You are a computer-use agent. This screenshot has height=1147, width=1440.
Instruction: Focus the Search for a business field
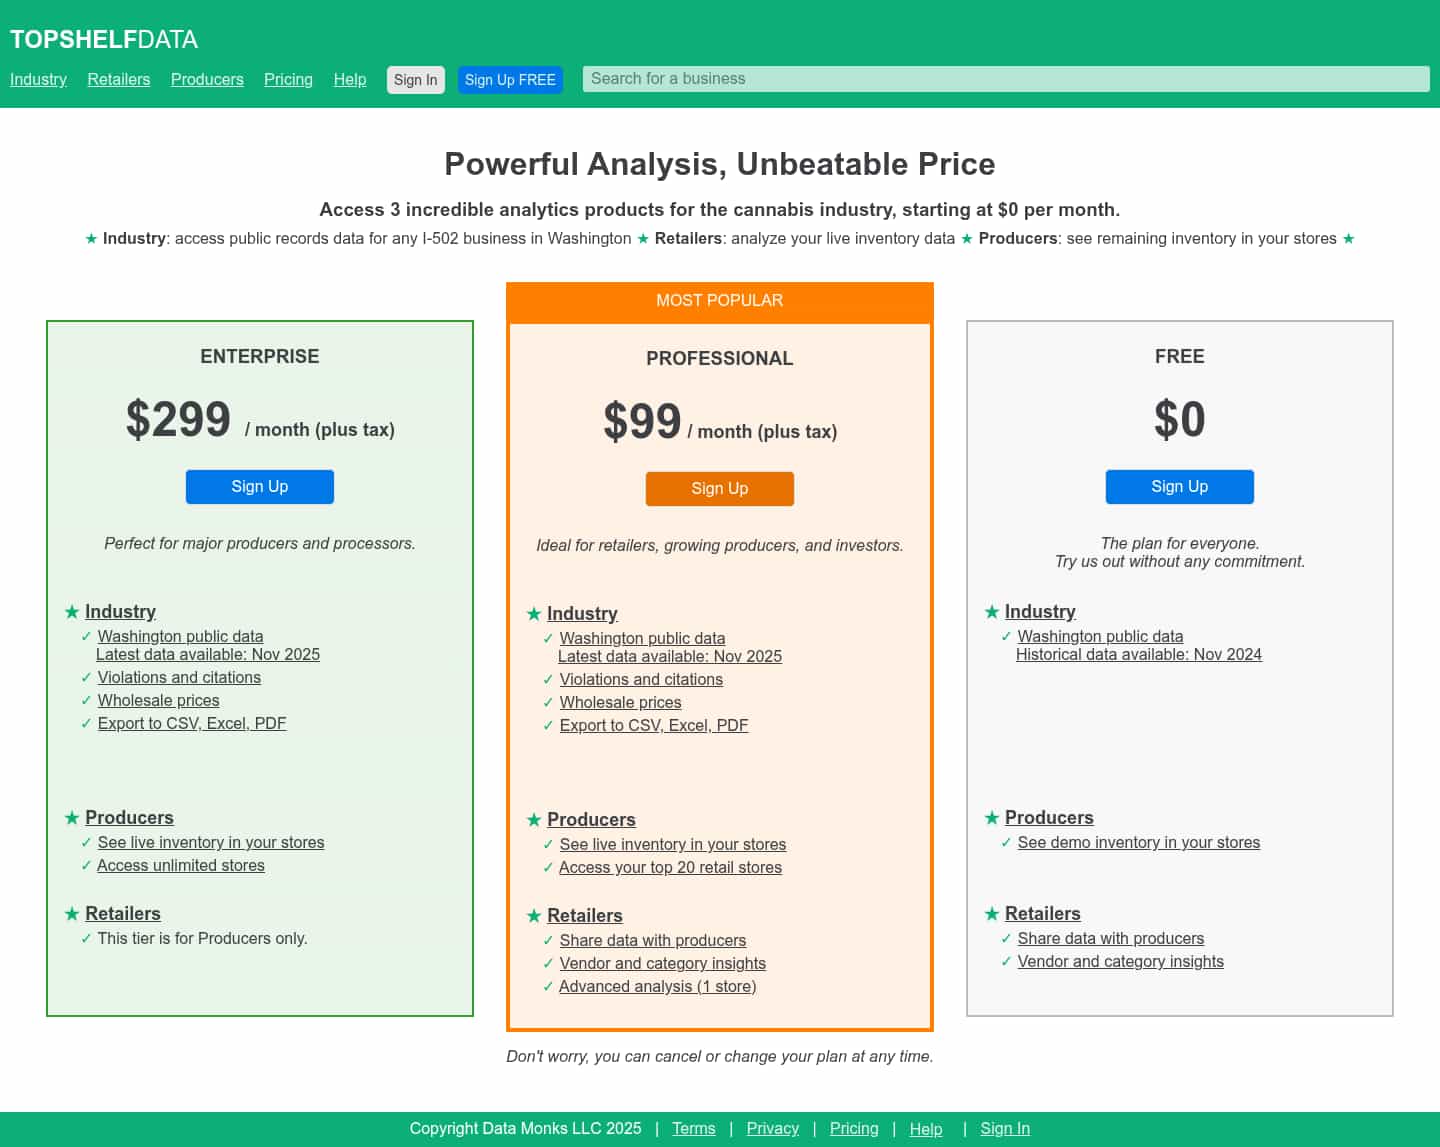pyautogui.click(x=1005, y=79)
